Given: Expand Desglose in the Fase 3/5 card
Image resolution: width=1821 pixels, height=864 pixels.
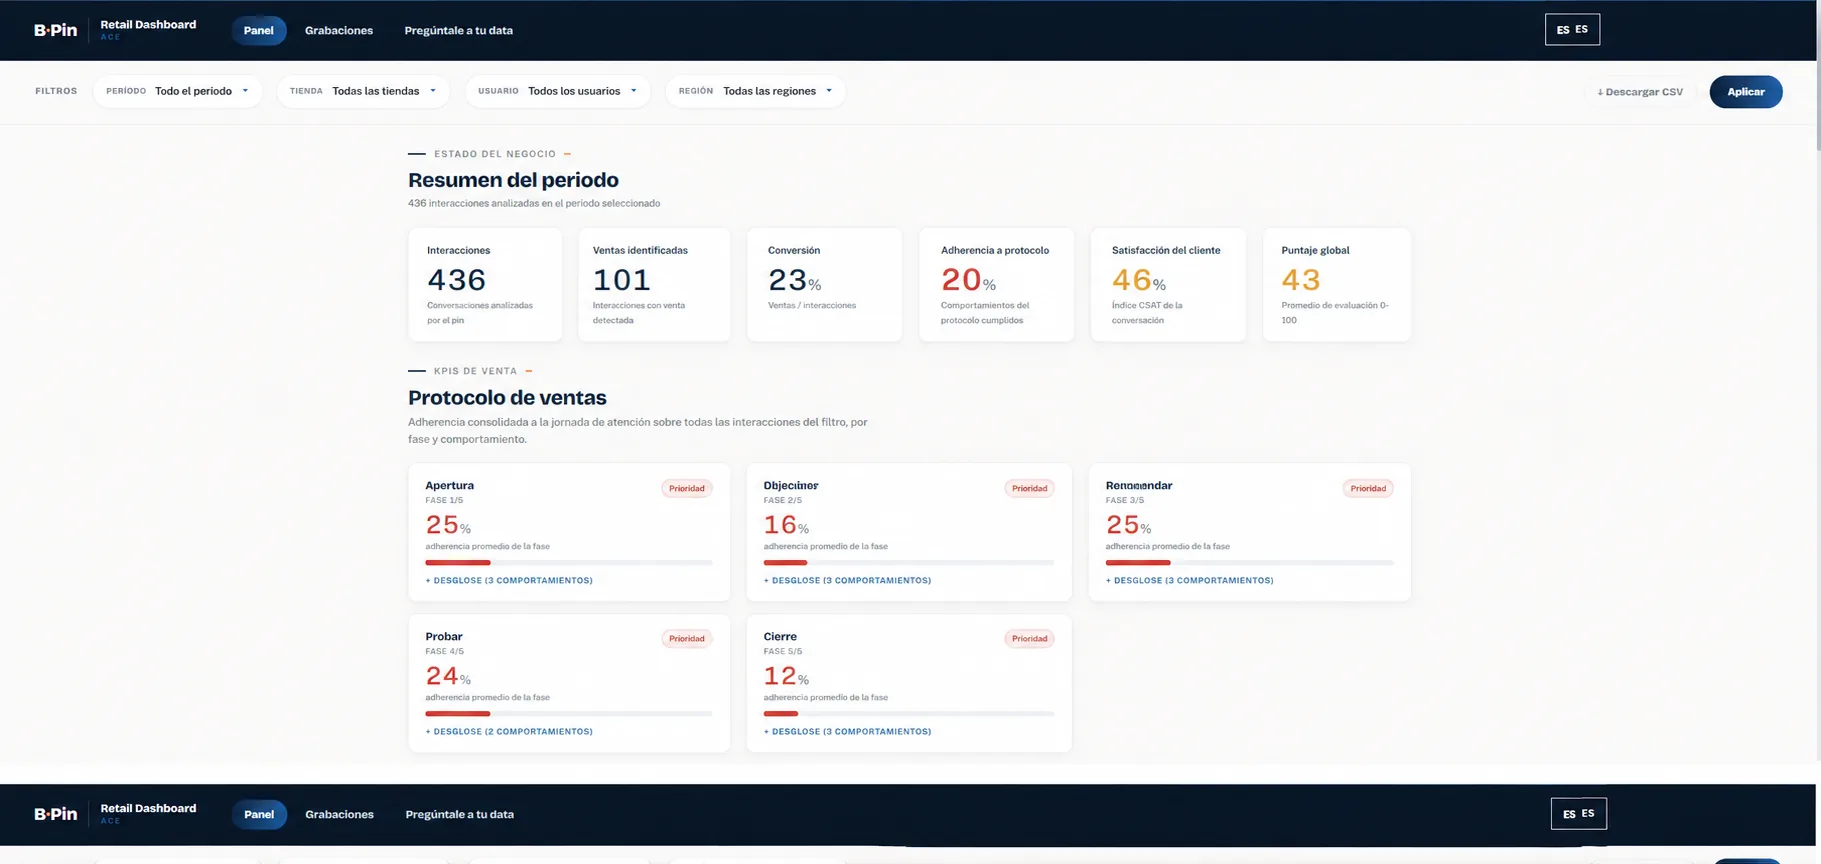Looking at the screenshot, I should pos(1189,580).
